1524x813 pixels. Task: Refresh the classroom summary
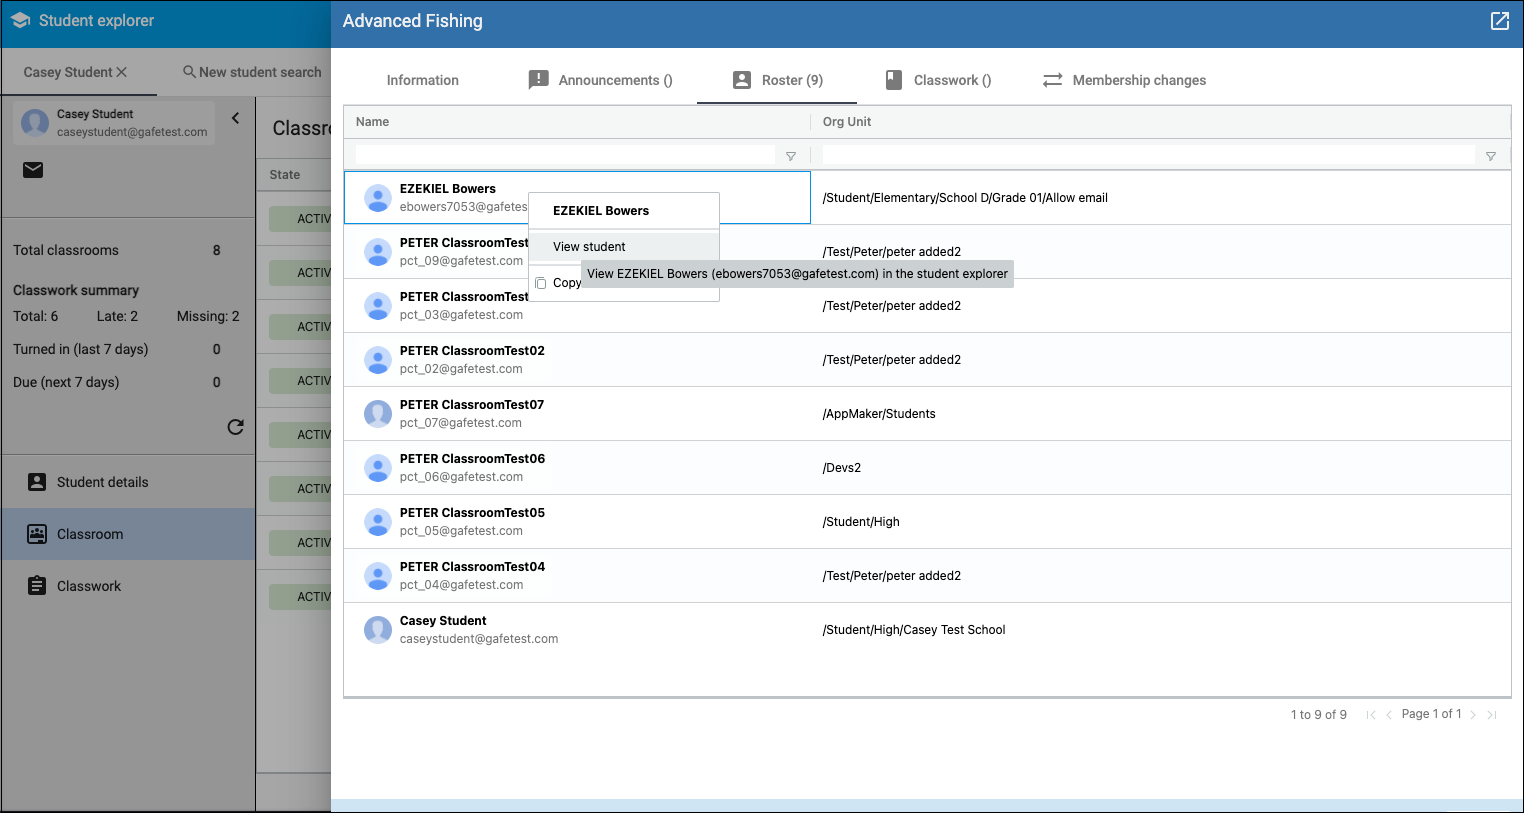[x=236, y=427]
